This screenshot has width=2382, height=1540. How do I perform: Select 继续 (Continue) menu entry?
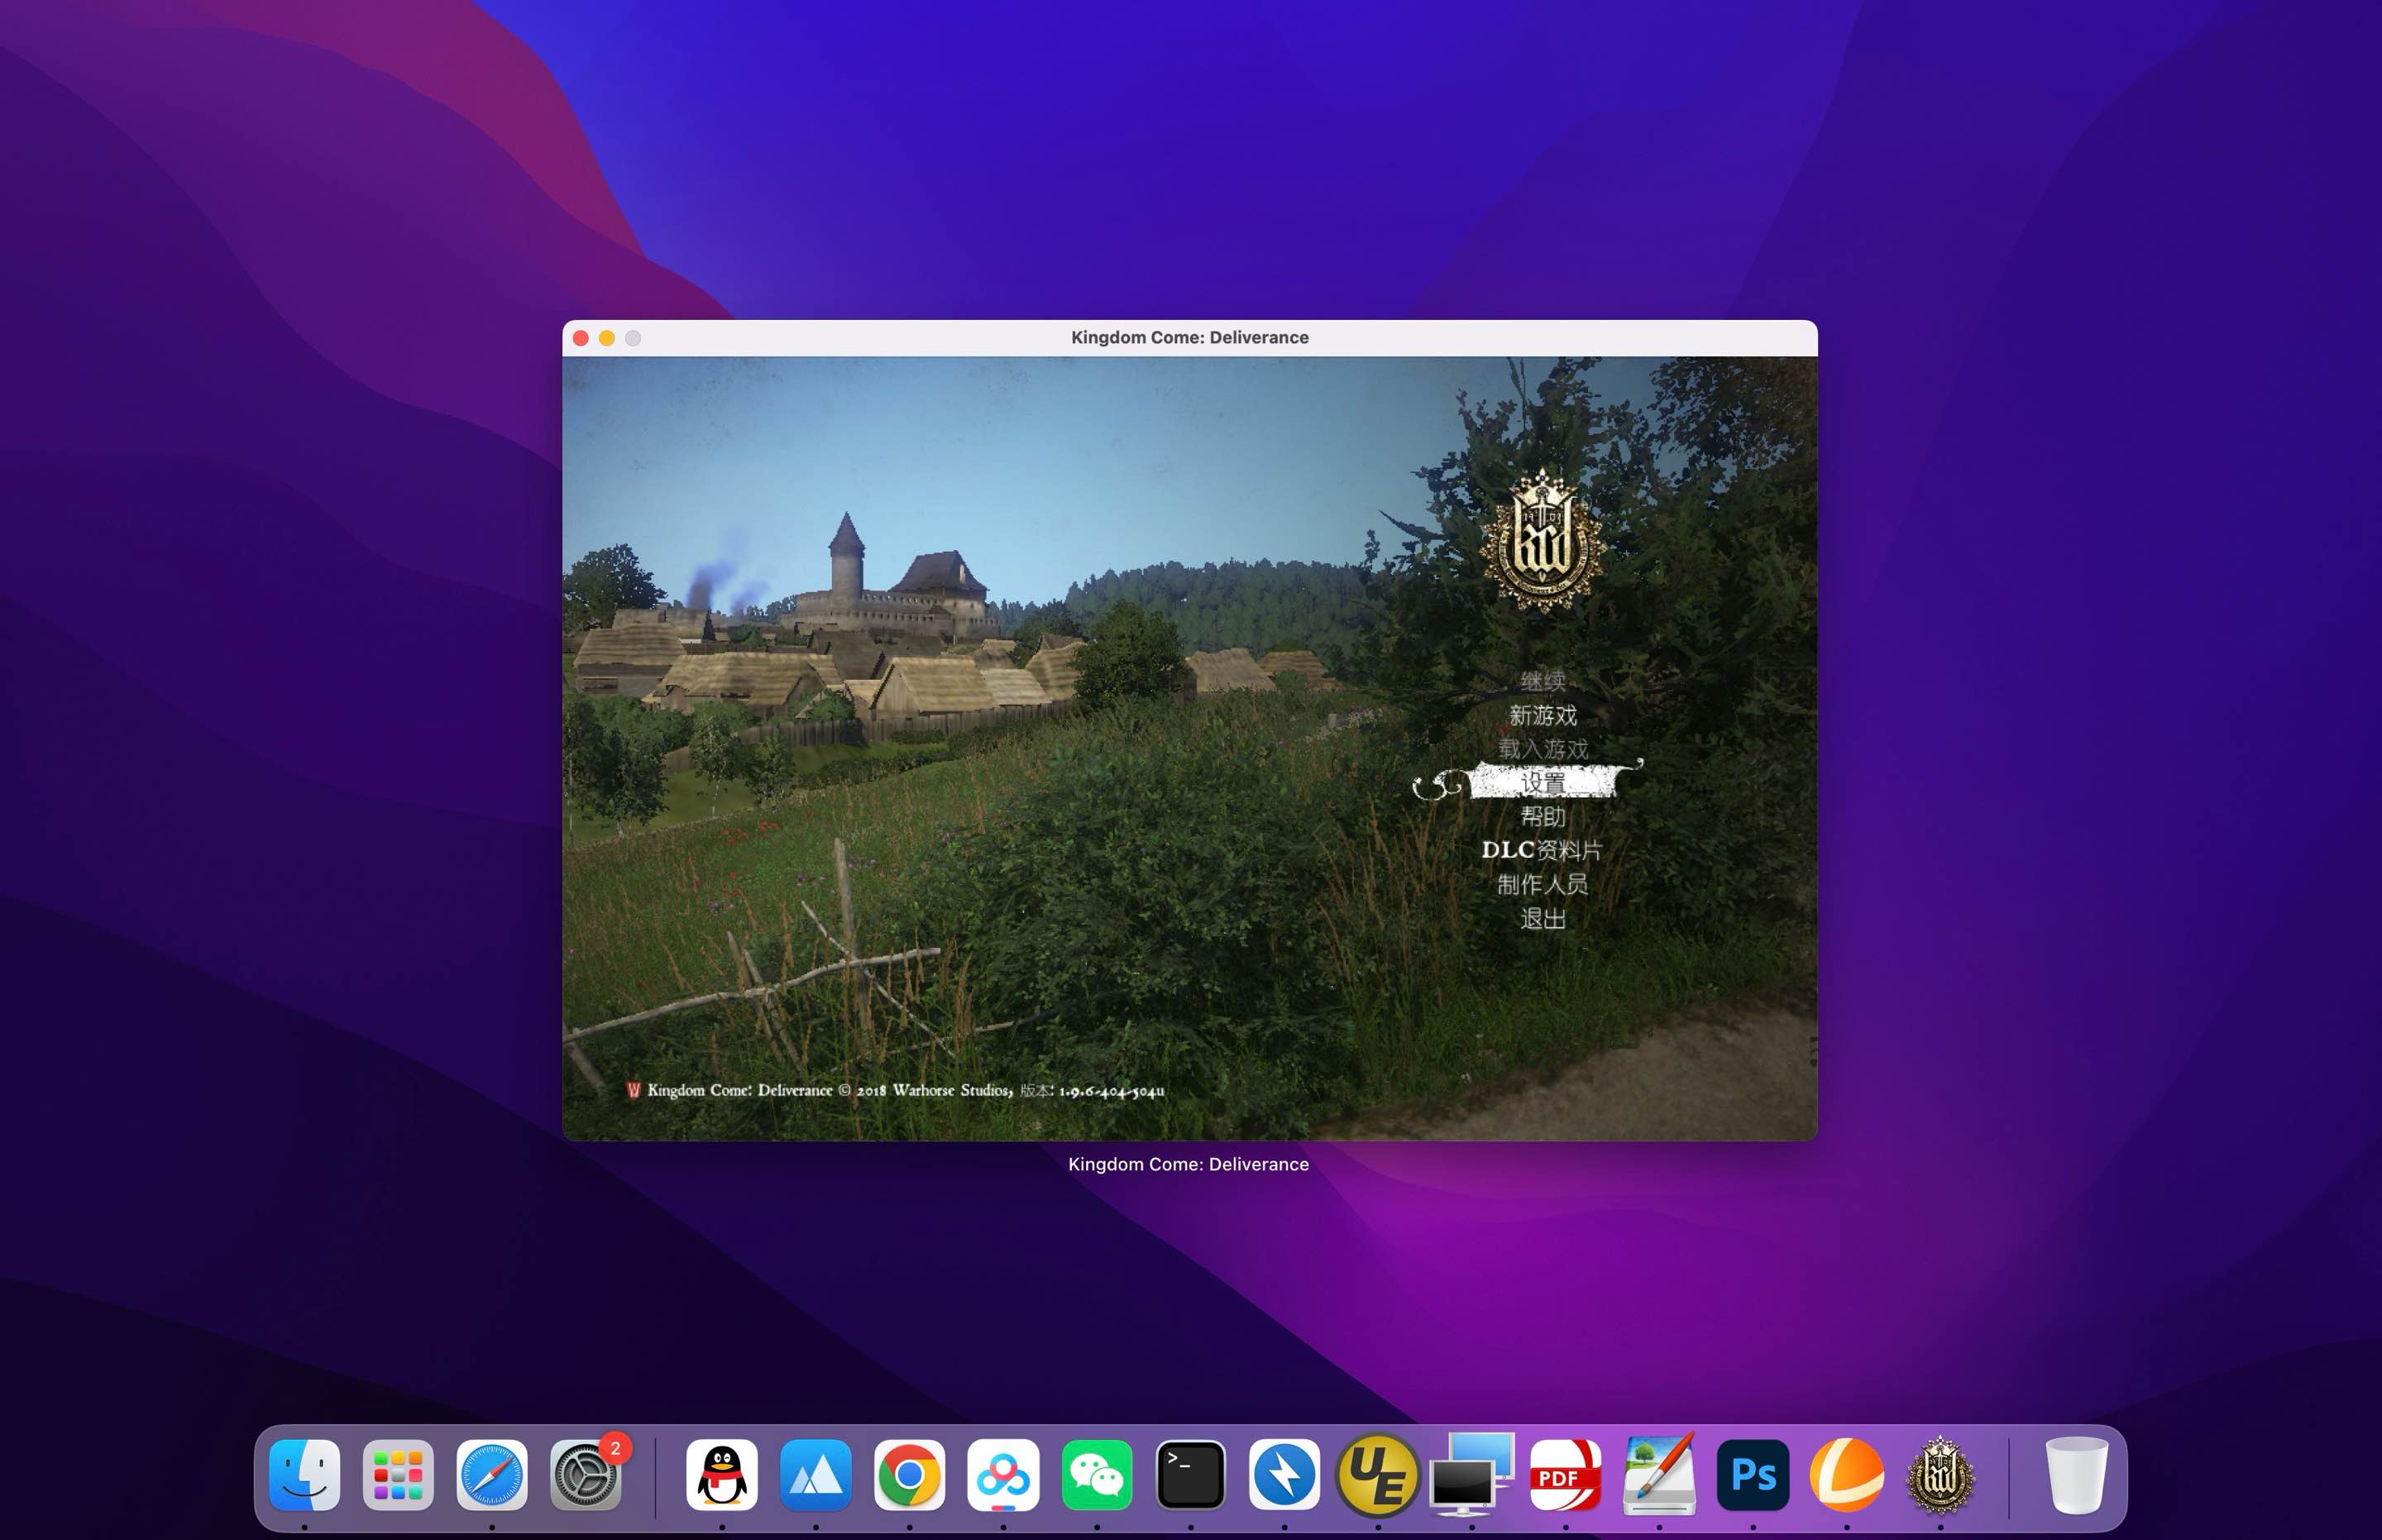pos(1543,681)
